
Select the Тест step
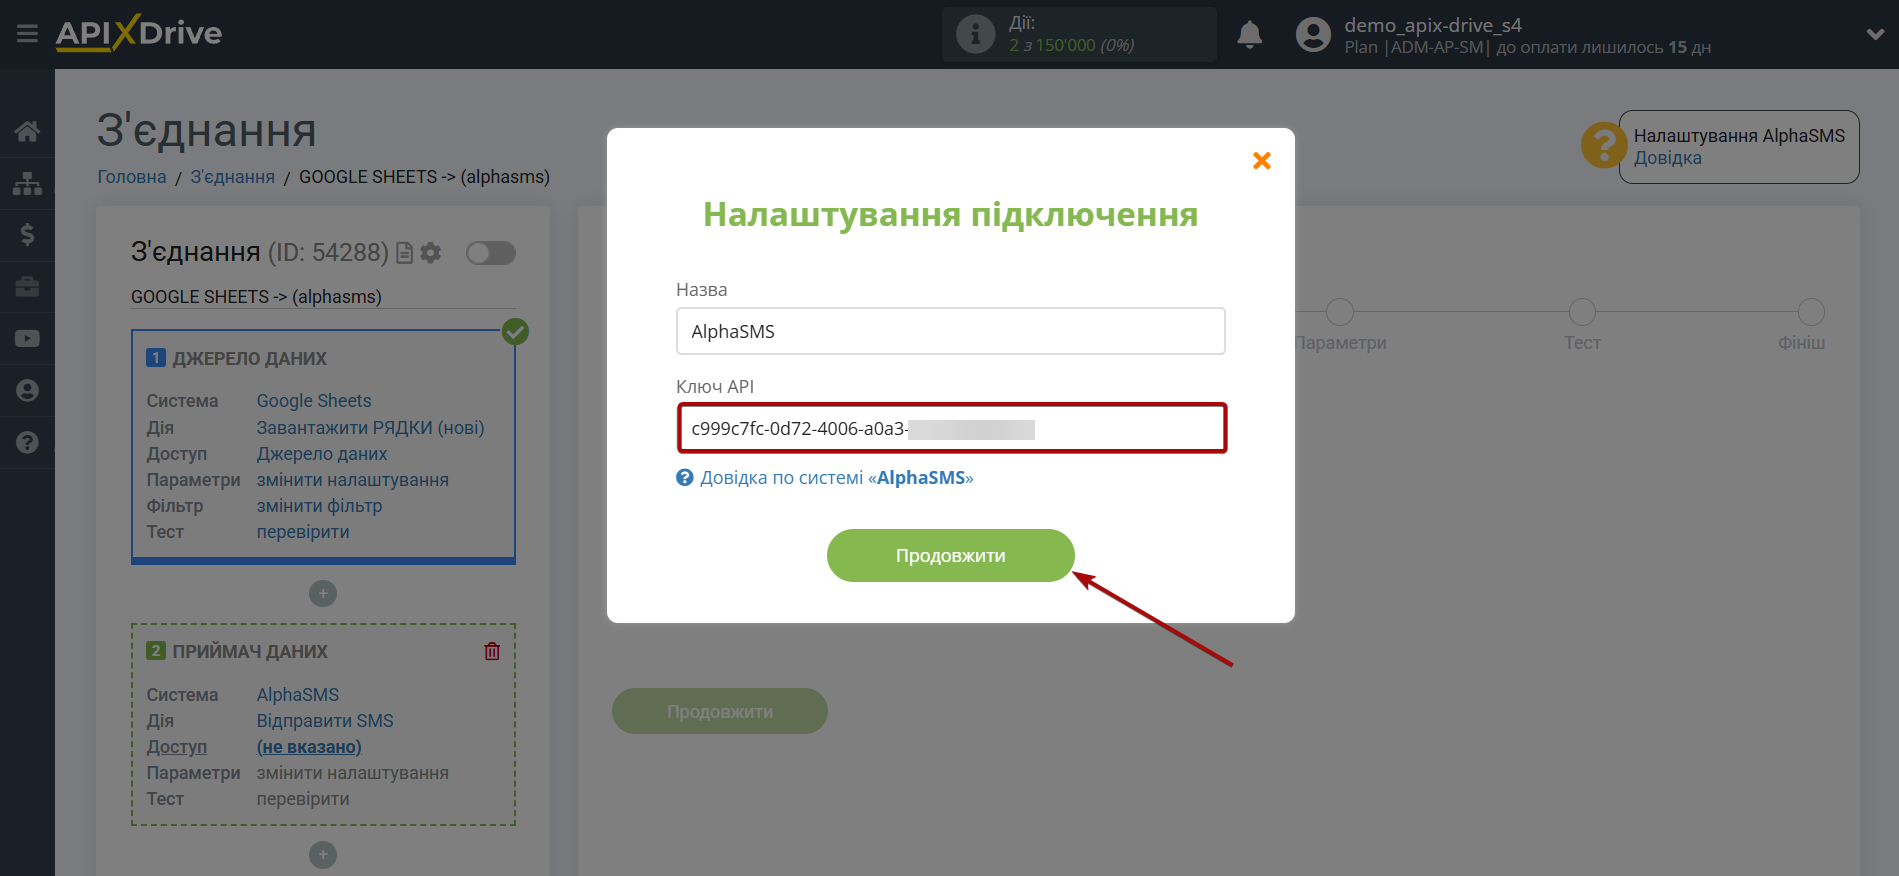pos(1582,313)
